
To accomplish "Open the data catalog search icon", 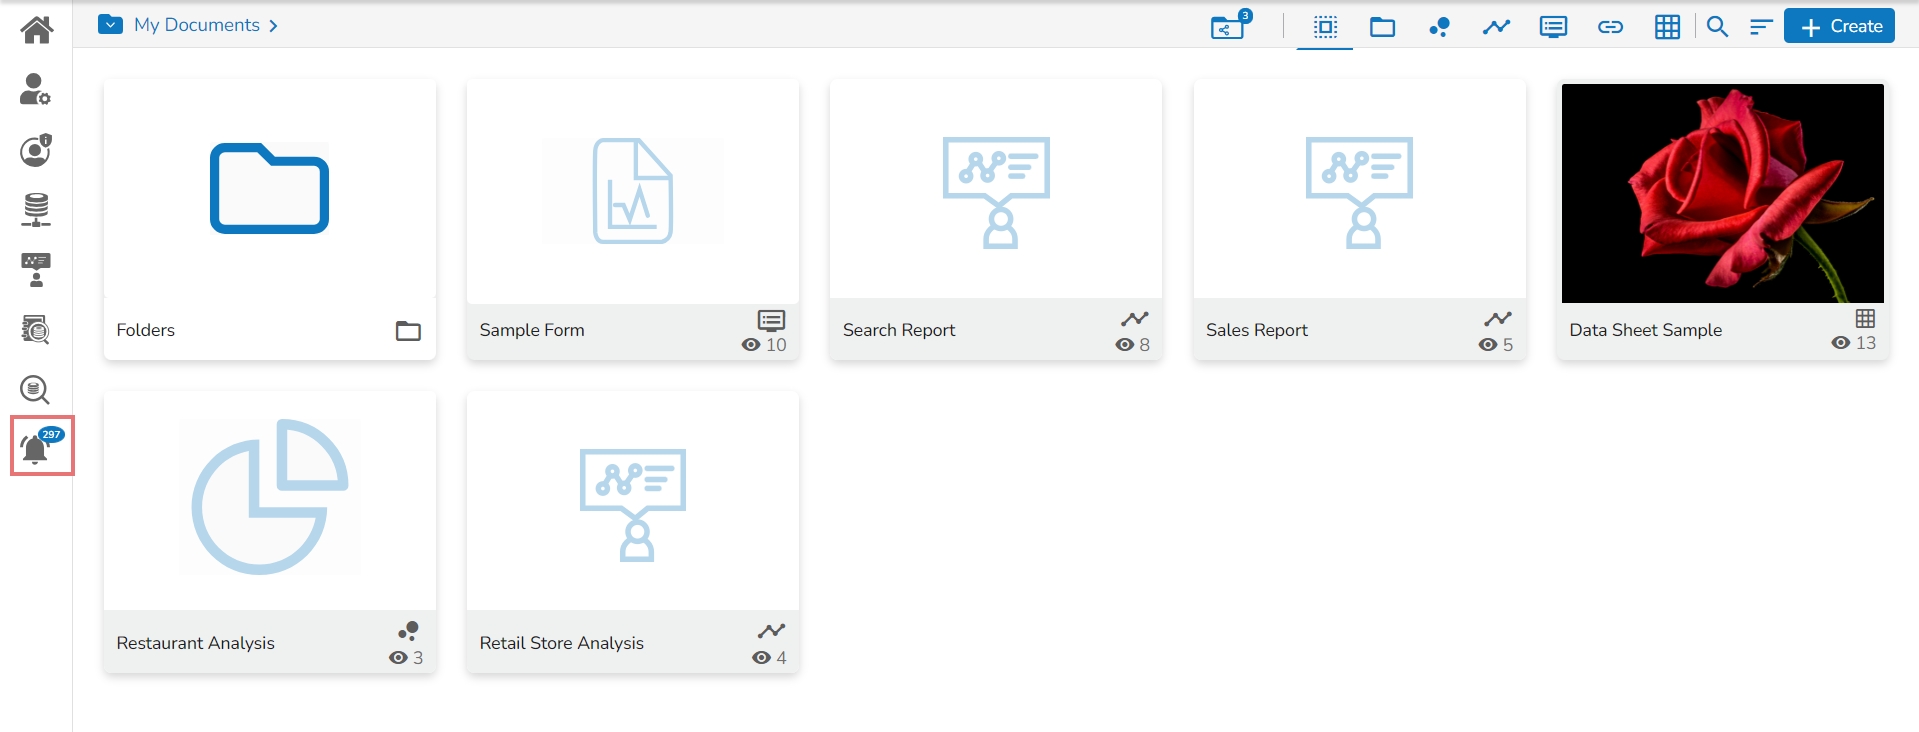I will tap(36, 329).
